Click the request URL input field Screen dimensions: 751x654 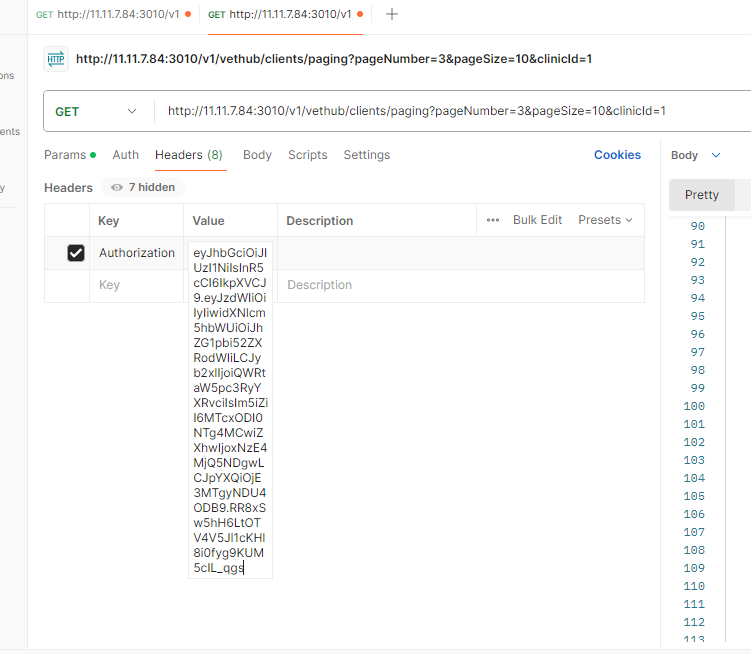(x=416, y=111)
